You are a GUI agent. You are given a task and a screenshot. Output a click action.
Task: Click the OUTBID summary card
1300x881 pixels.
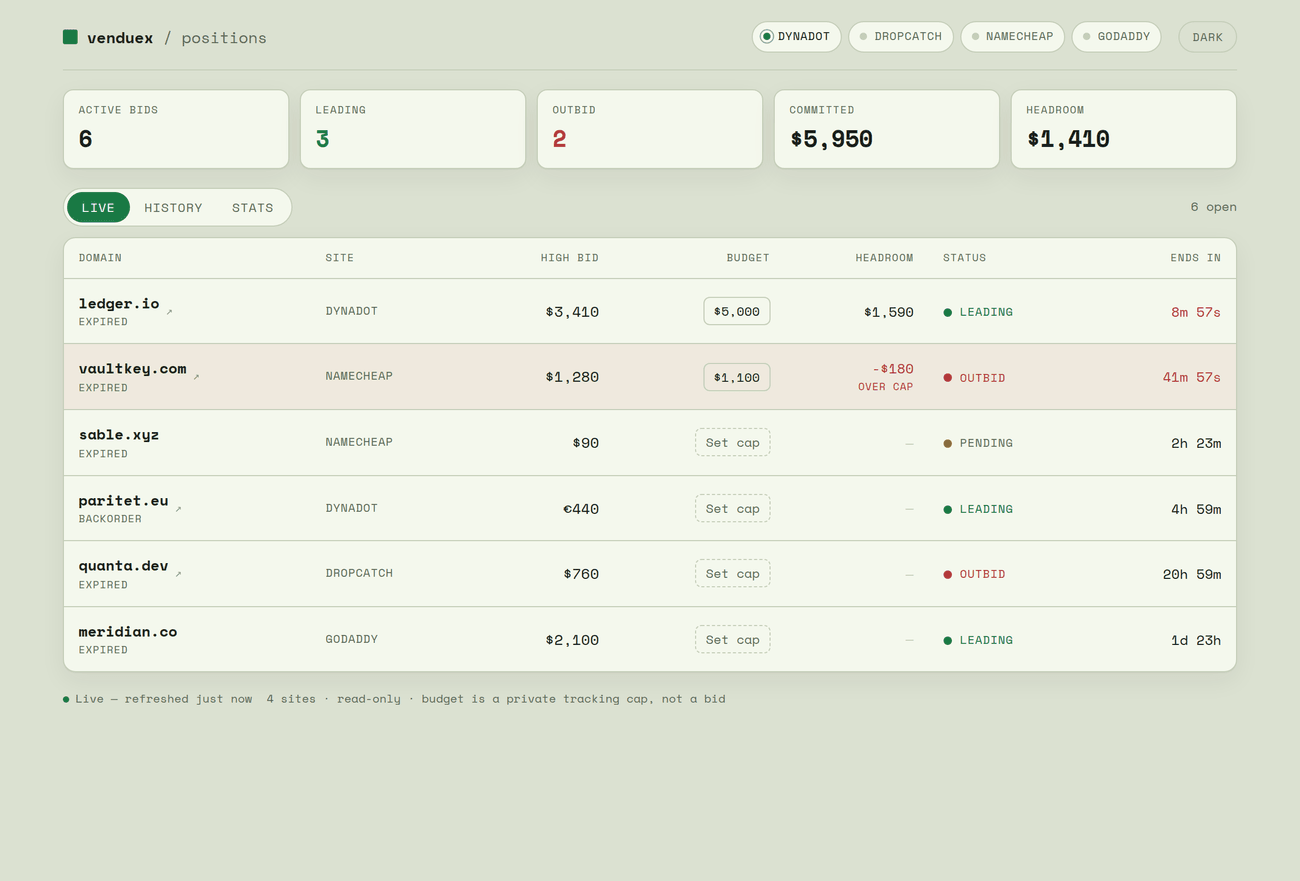650,129
